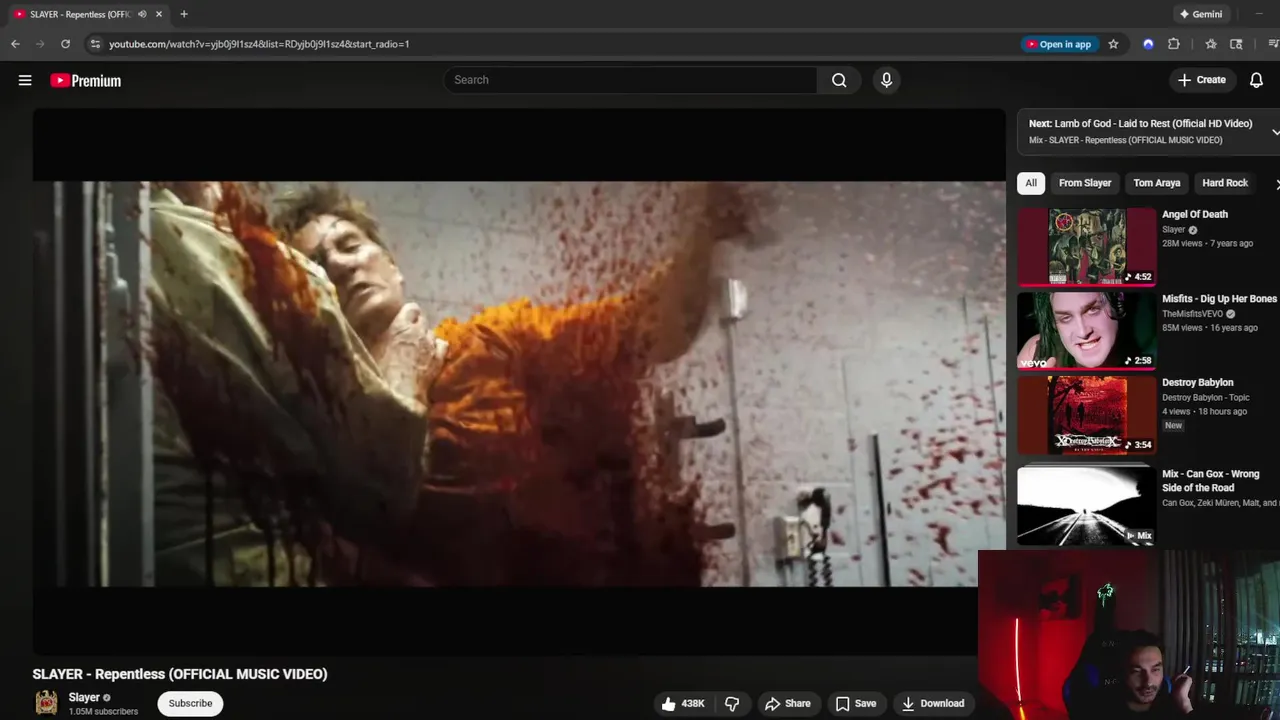Open Destroy Babylon video thumbnail
The width and height of the screenshot is (1280, 720).
[x=1087, y=415]
